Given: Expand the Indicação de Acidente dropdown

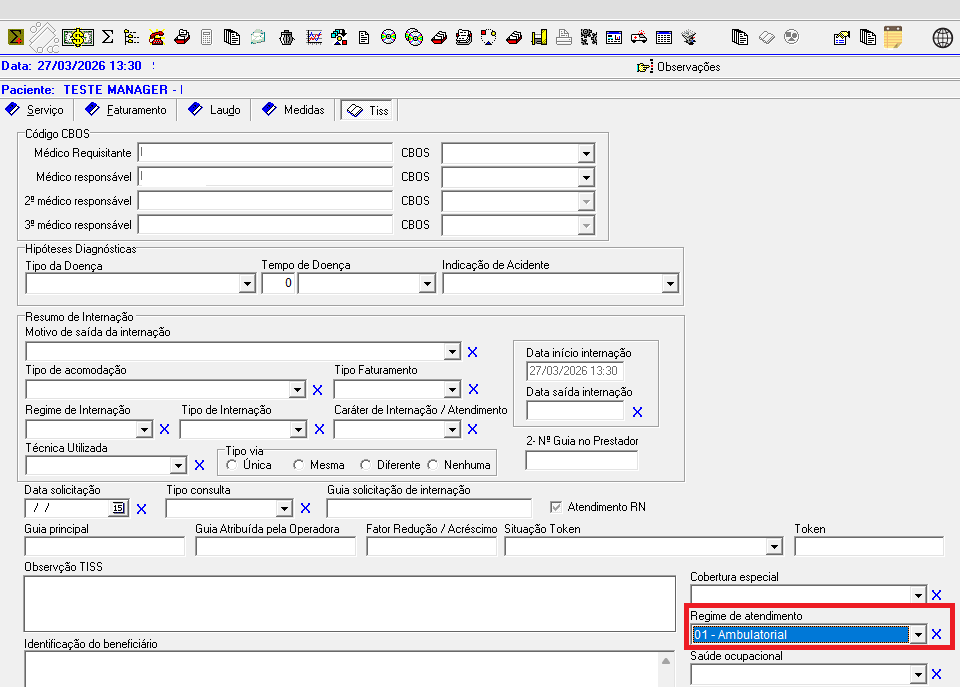Looking at the screenshot, I should pos(669,284).
